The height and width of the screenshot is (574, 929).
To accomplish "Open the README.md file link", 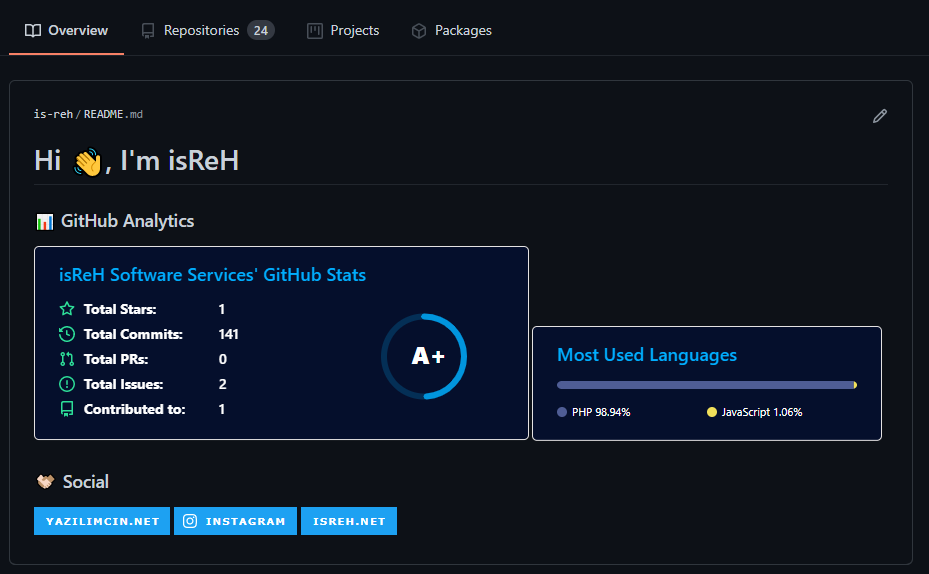I will pyautogui.click(x=113, y=114).
